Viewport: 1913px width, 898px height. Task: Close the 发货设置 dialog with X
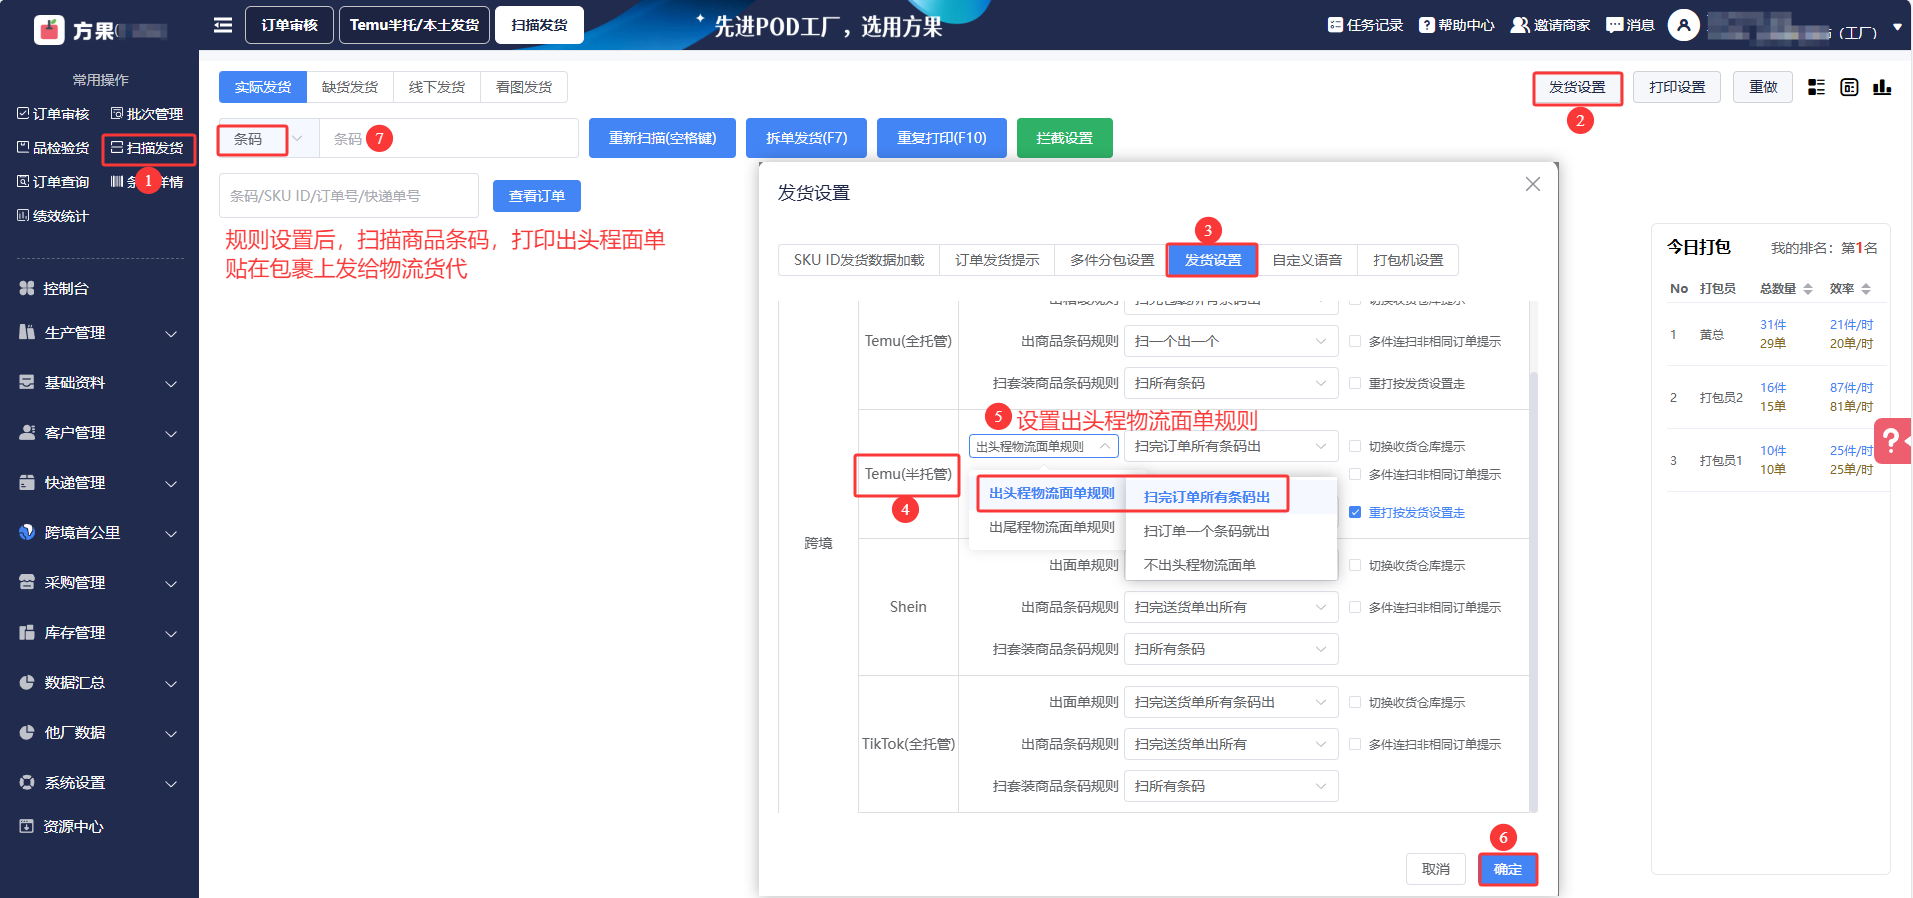pyautogui.click(x=1532, y=184)
